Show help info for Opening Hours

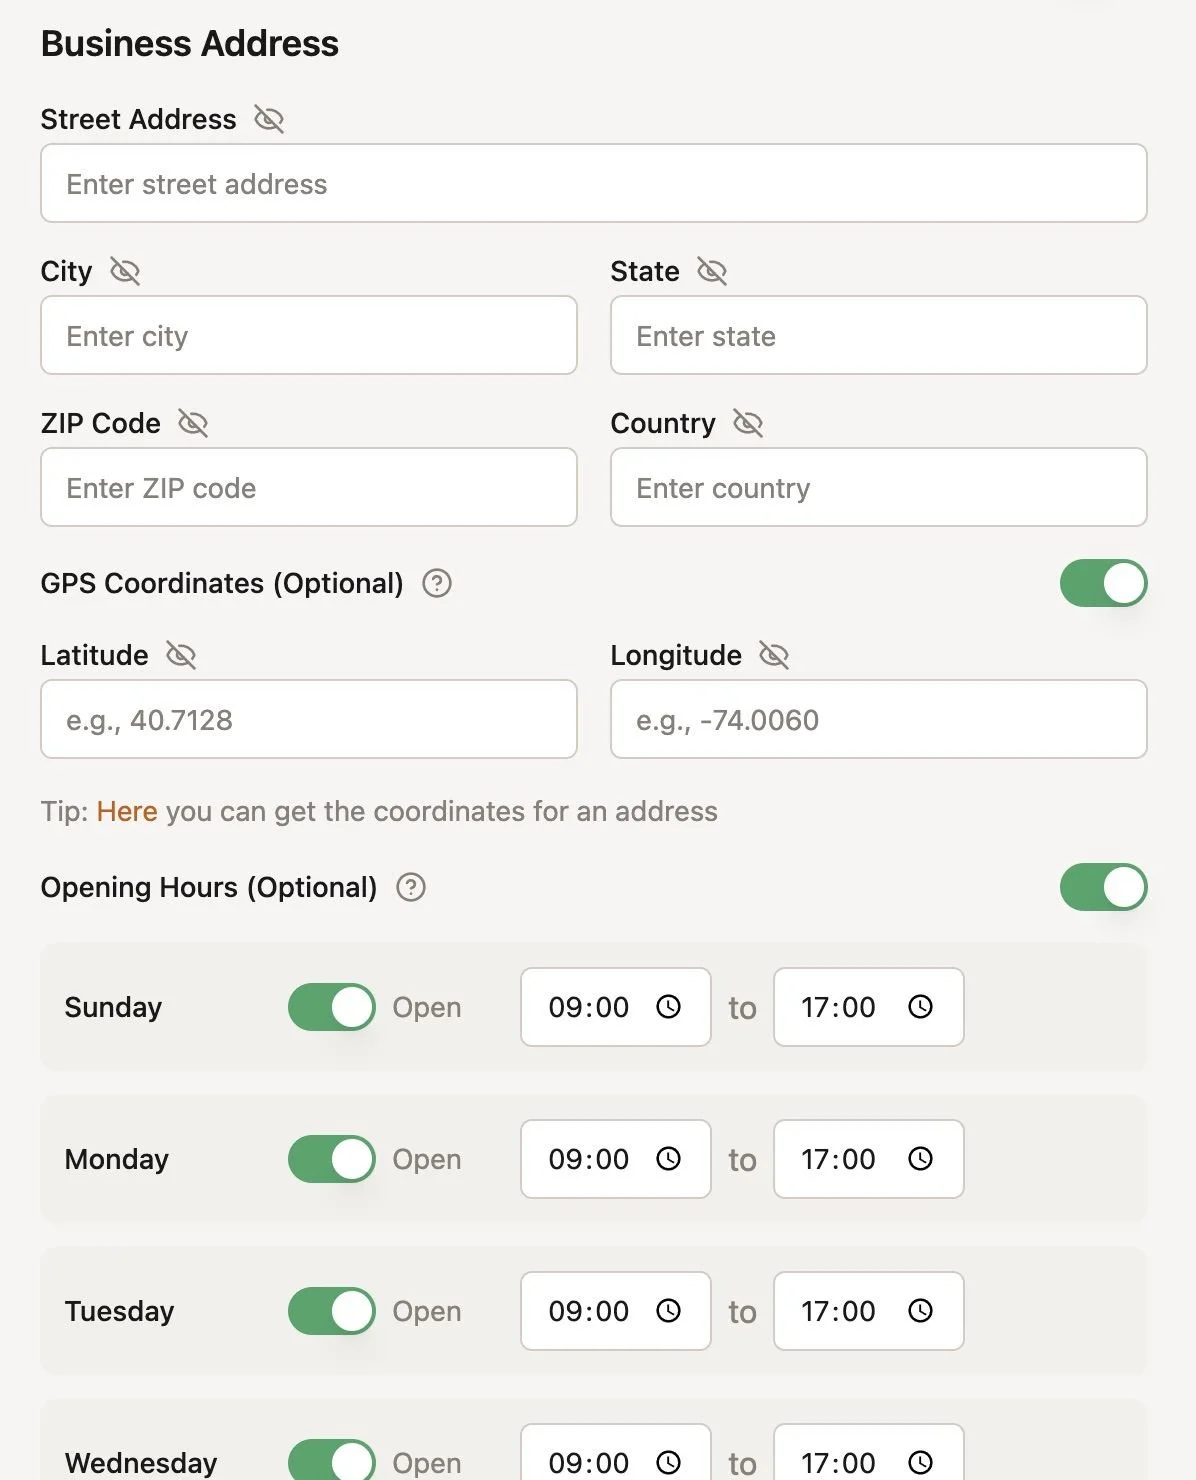click(x=411, y=888)
